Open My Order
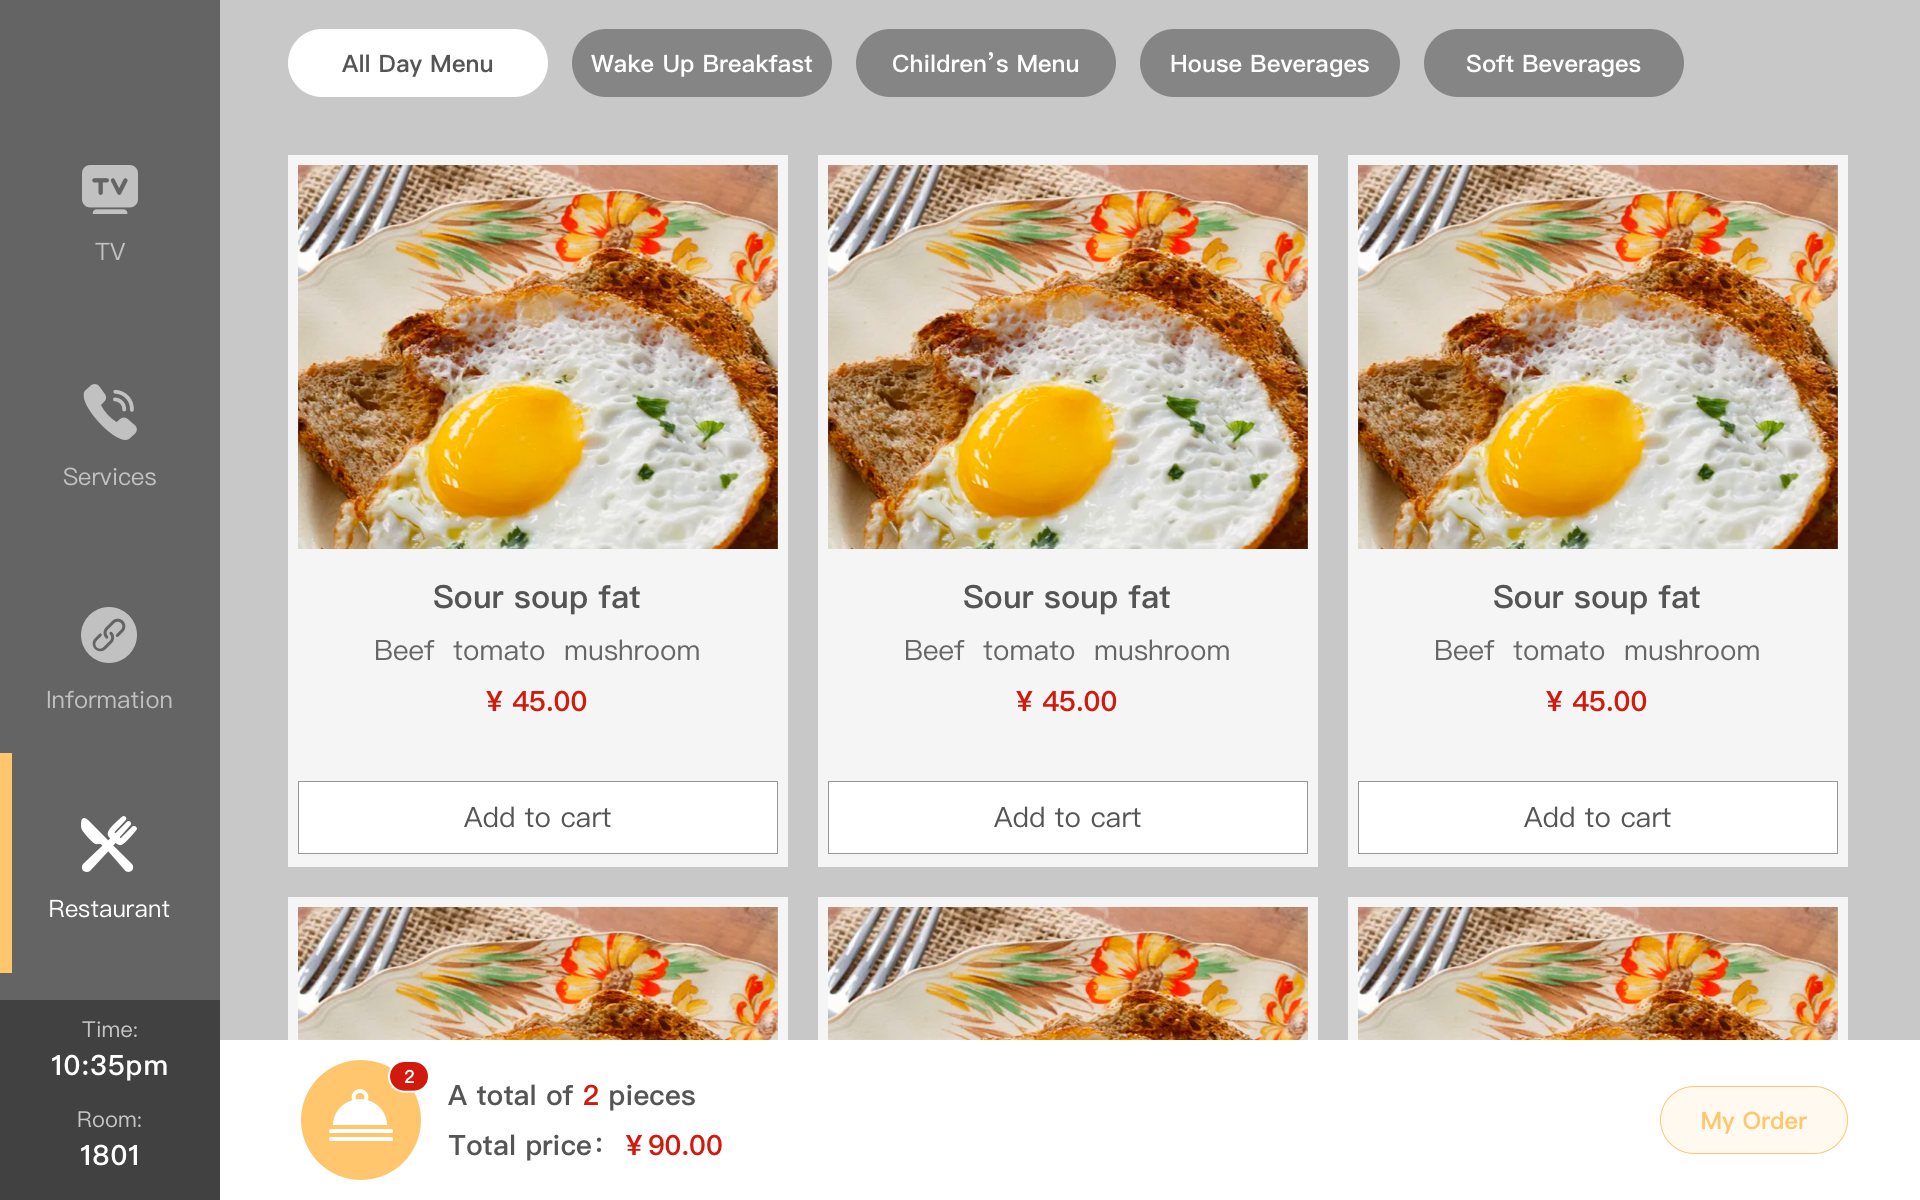Screen dimensions: 1920x1200 pos(1753,1120)
